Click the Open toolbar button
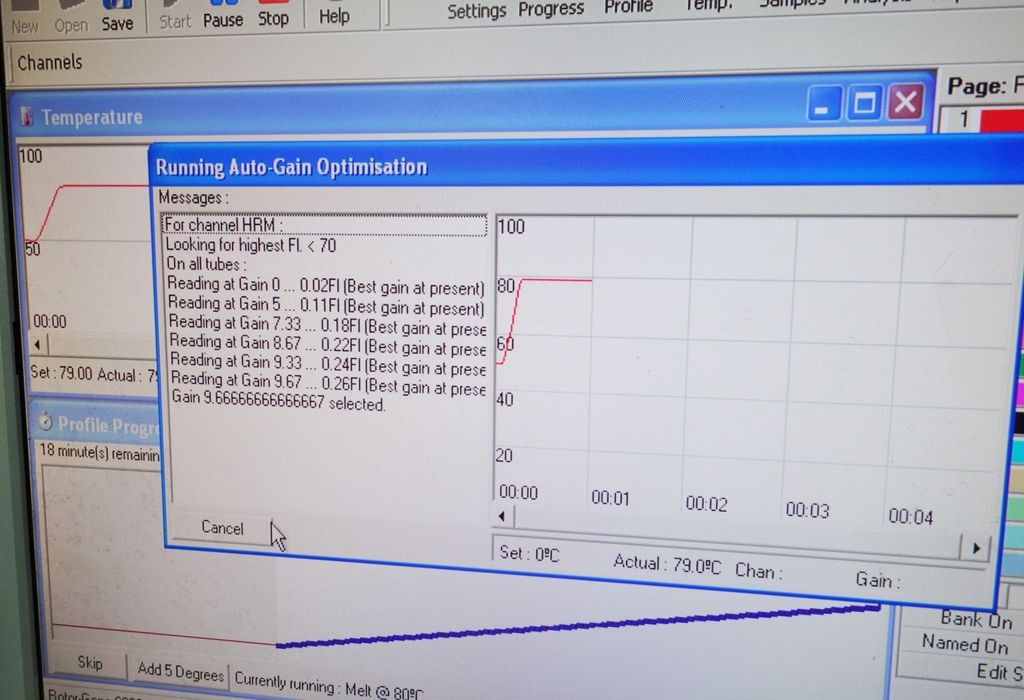Screen dimensions: 1024x700 [71, 18]
